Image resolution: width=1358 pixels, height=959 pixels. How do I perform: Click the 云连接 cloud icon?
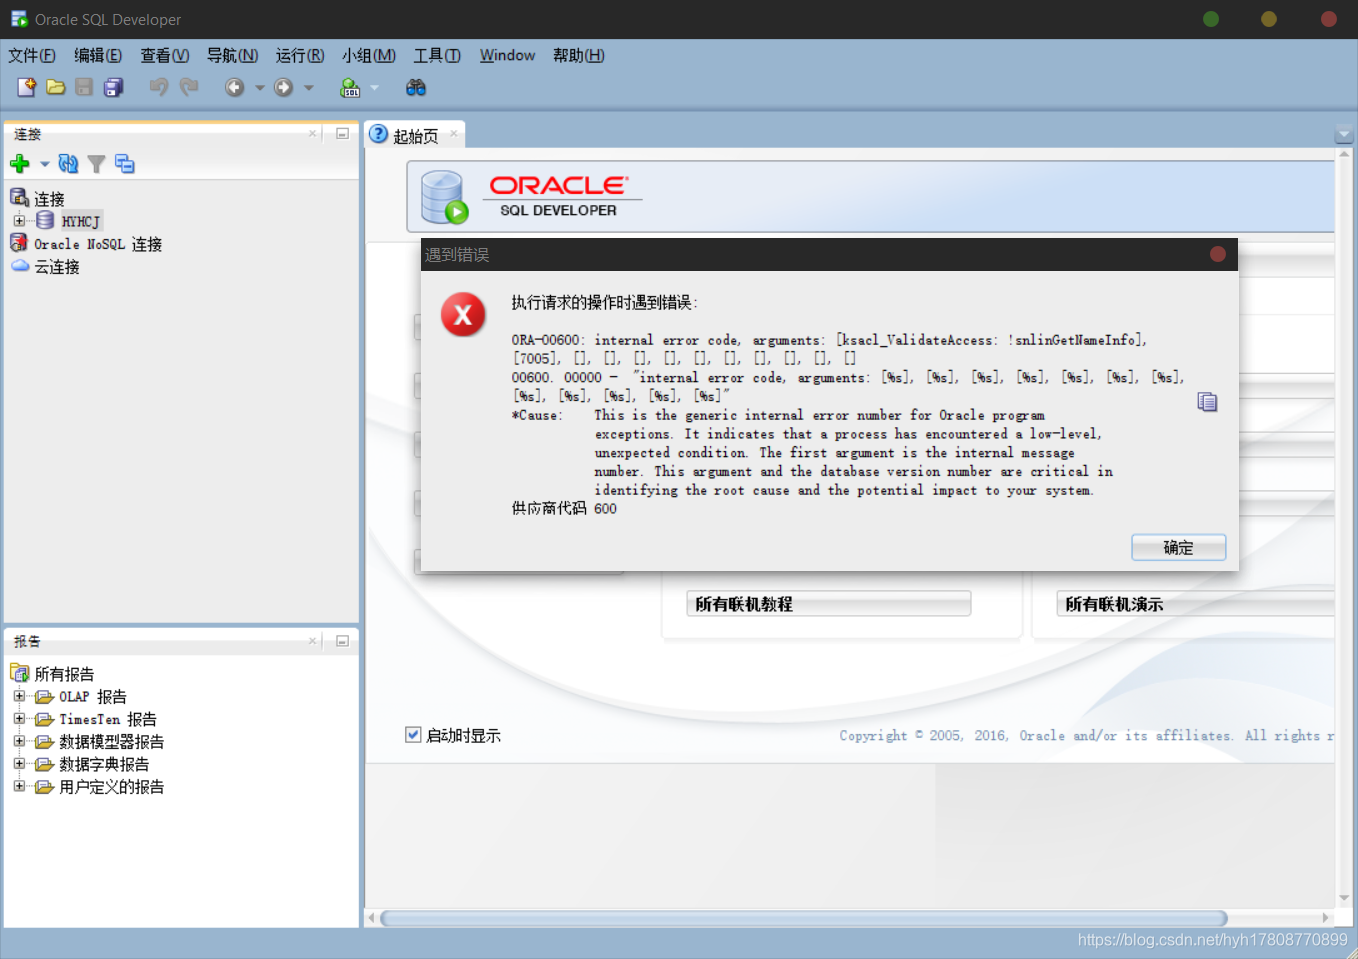point(21,266)
